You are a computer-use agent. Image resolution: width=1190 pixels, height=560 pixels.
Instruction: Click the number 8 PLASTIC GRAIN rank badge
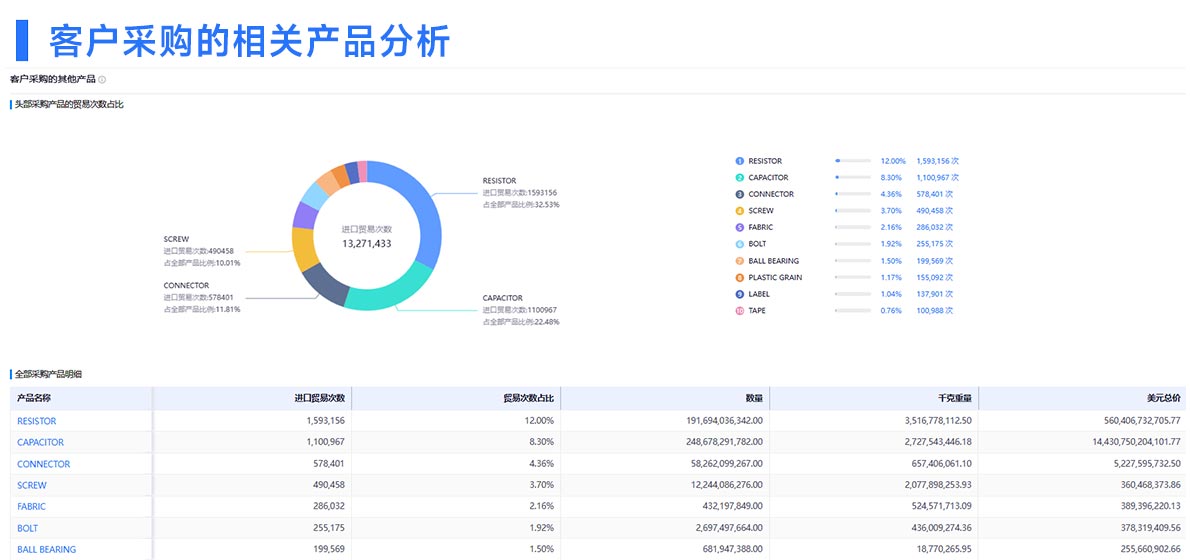(740, 278)
